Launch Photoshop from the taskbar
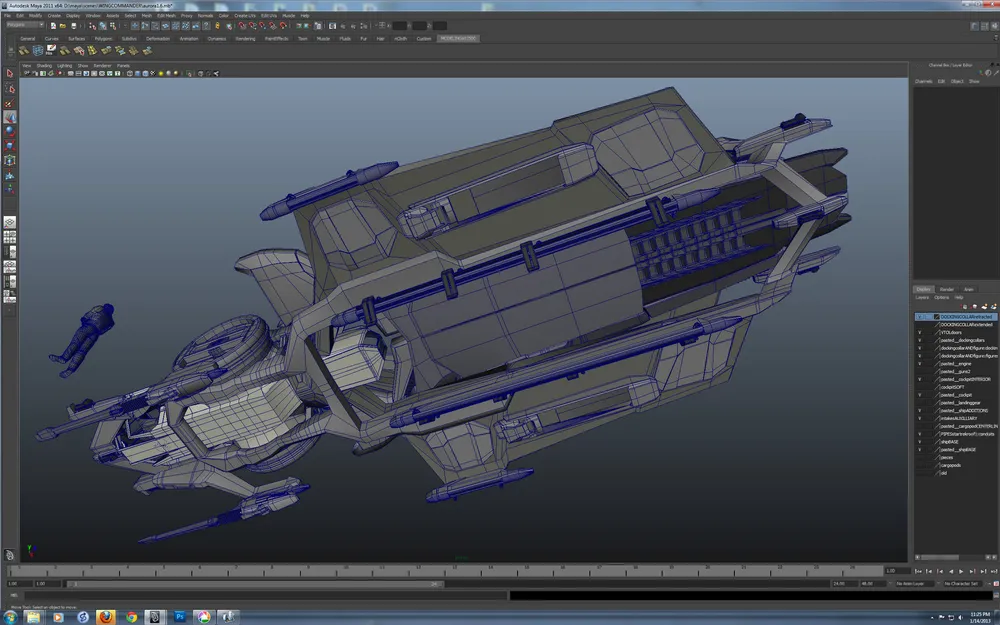 pos(180,616)
